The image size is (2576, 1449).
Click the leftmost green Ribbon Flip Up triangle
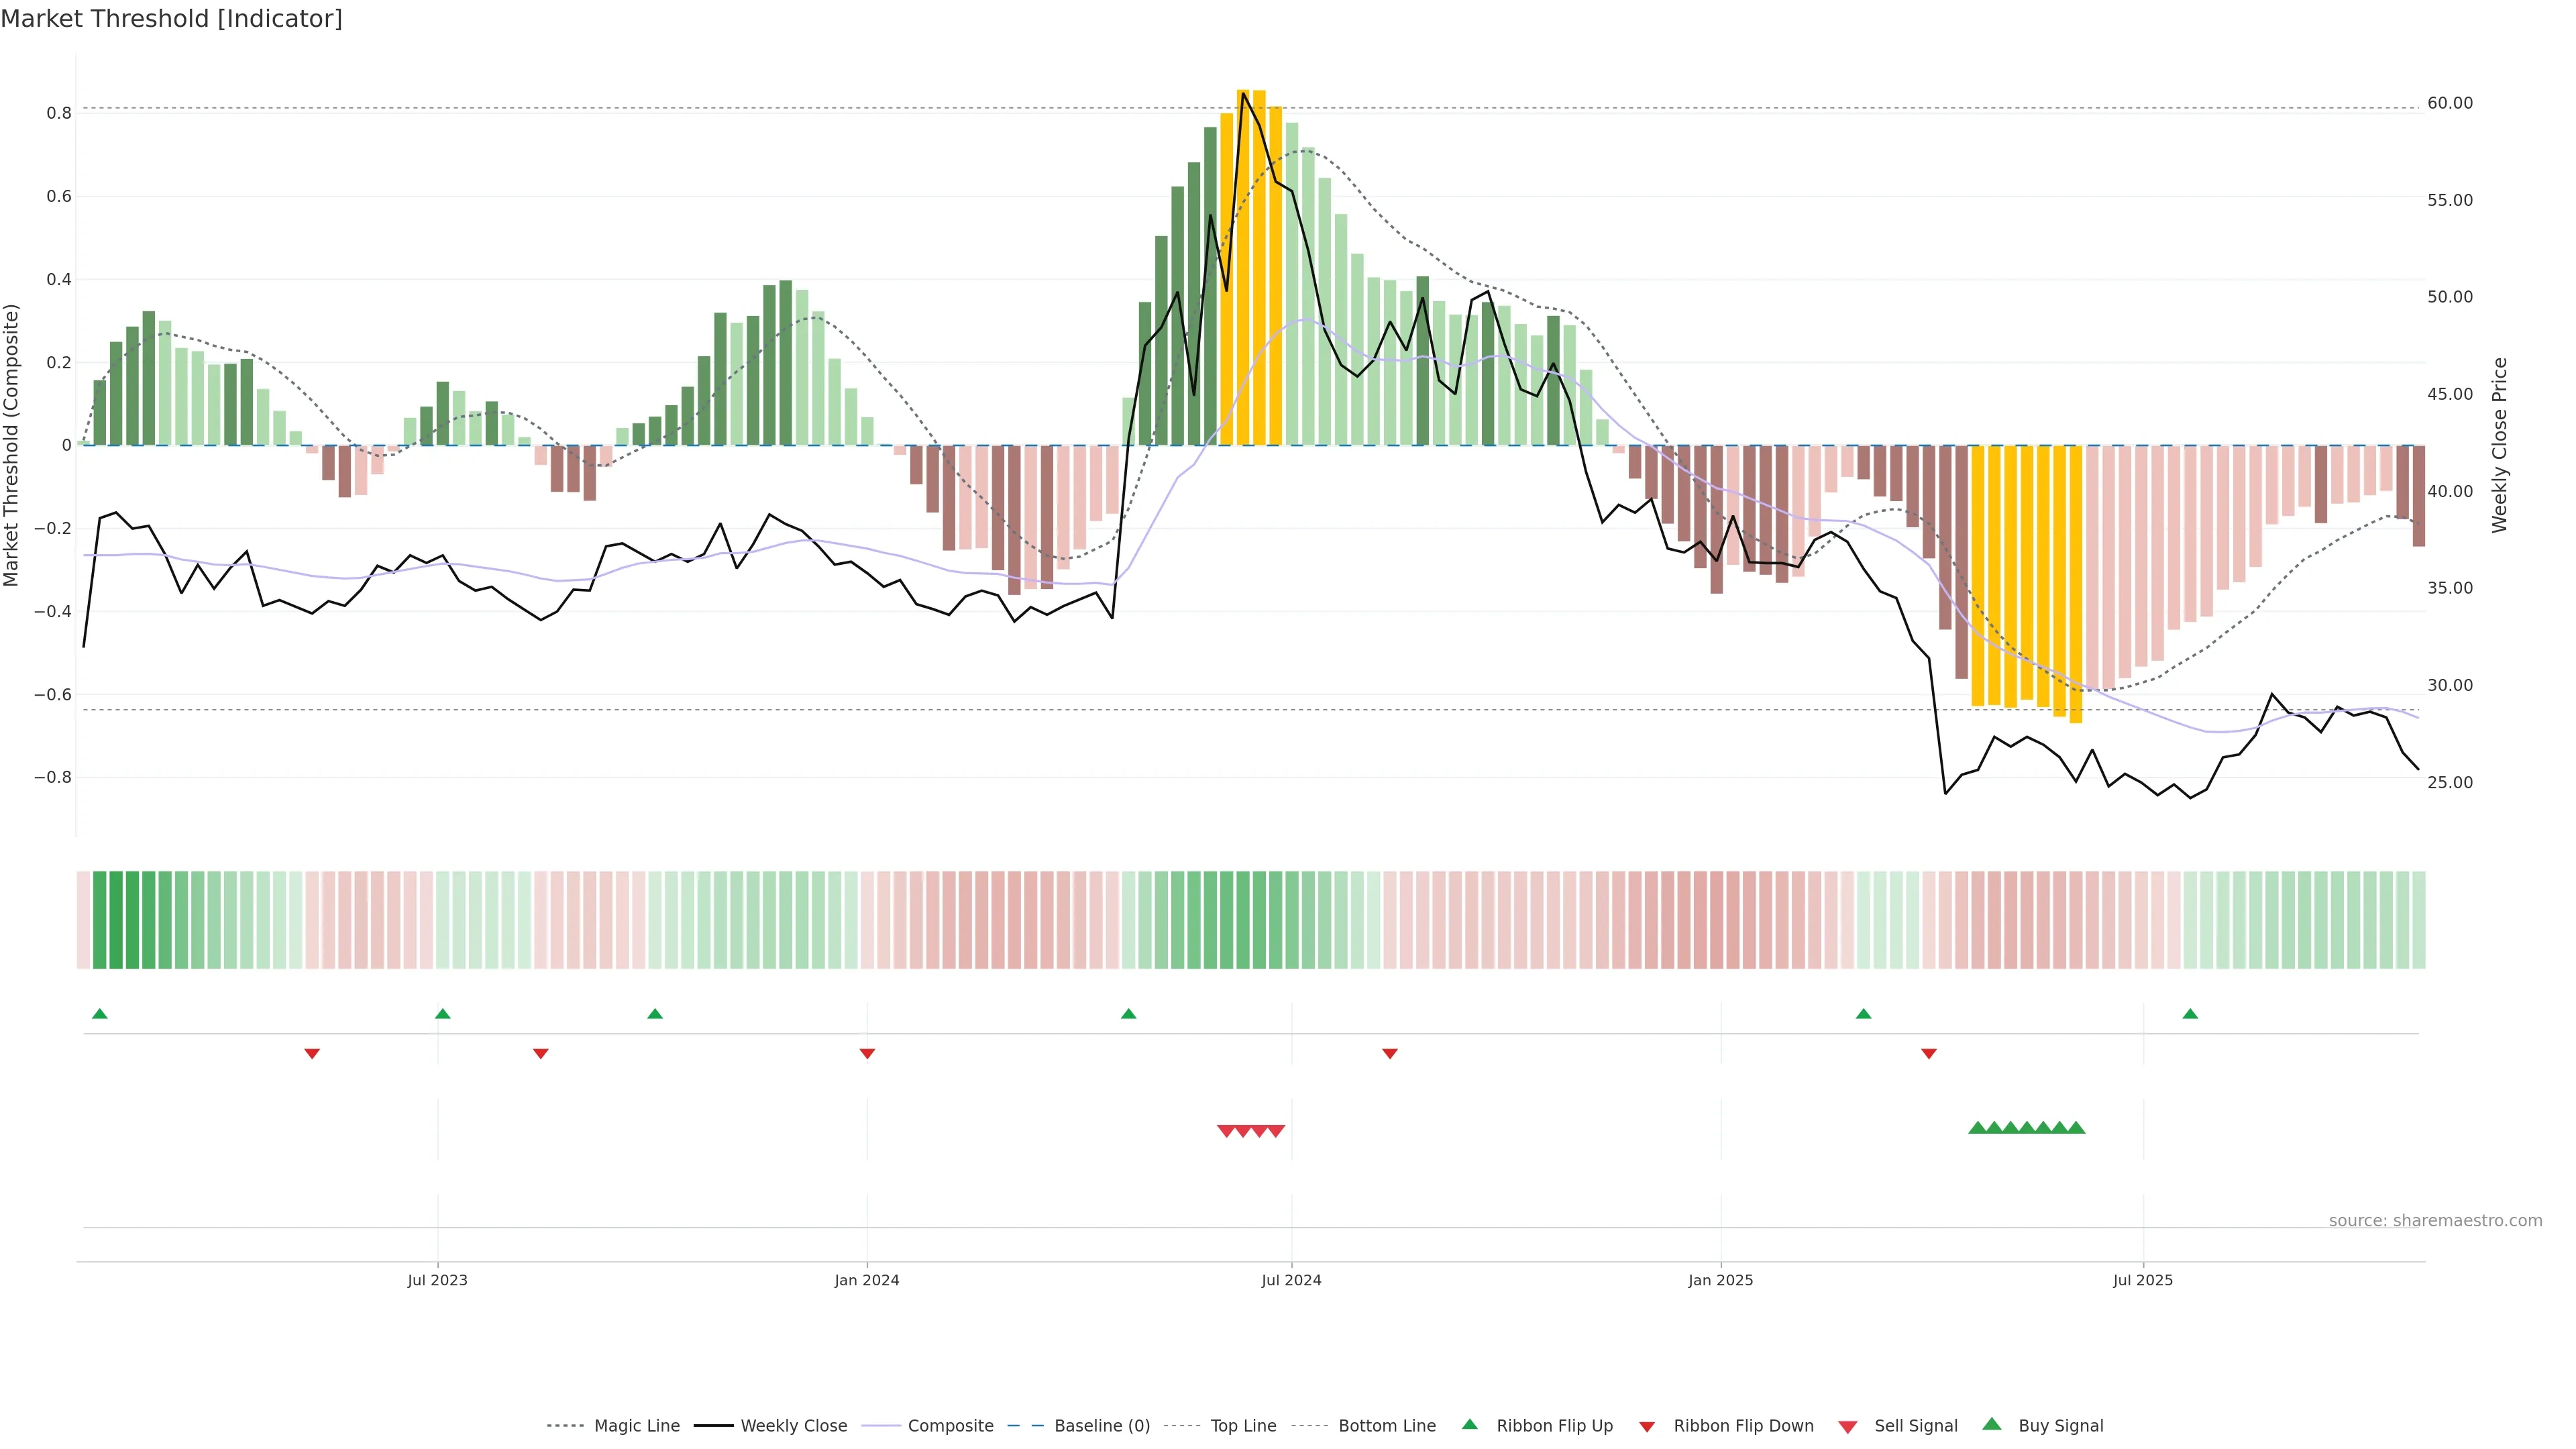point(99,1014)
